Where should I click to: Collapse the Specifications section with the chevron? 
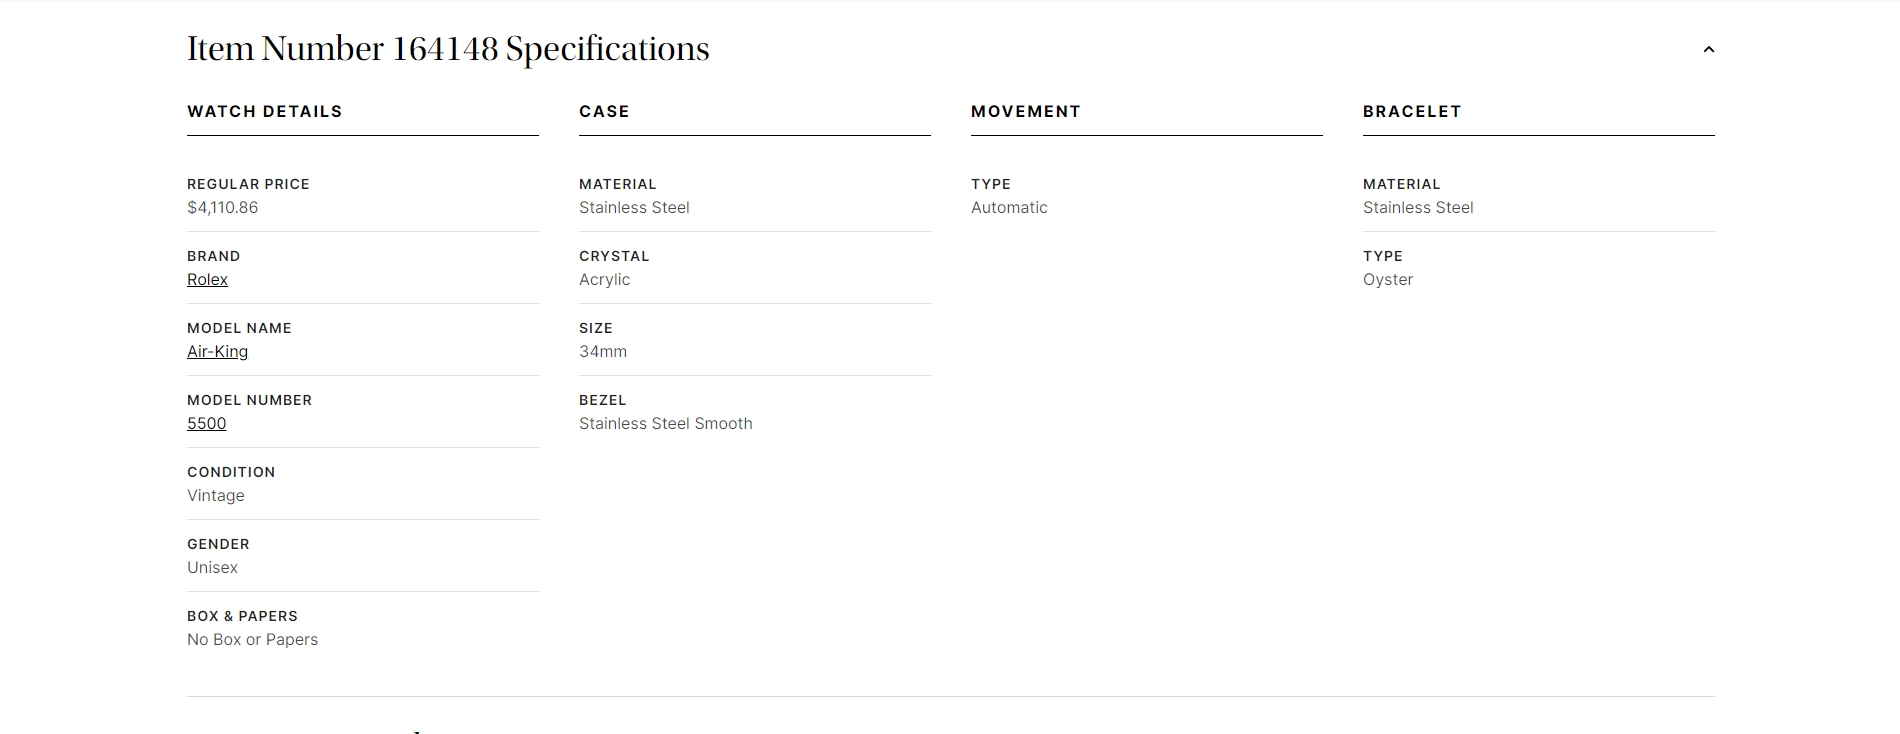1708,49
